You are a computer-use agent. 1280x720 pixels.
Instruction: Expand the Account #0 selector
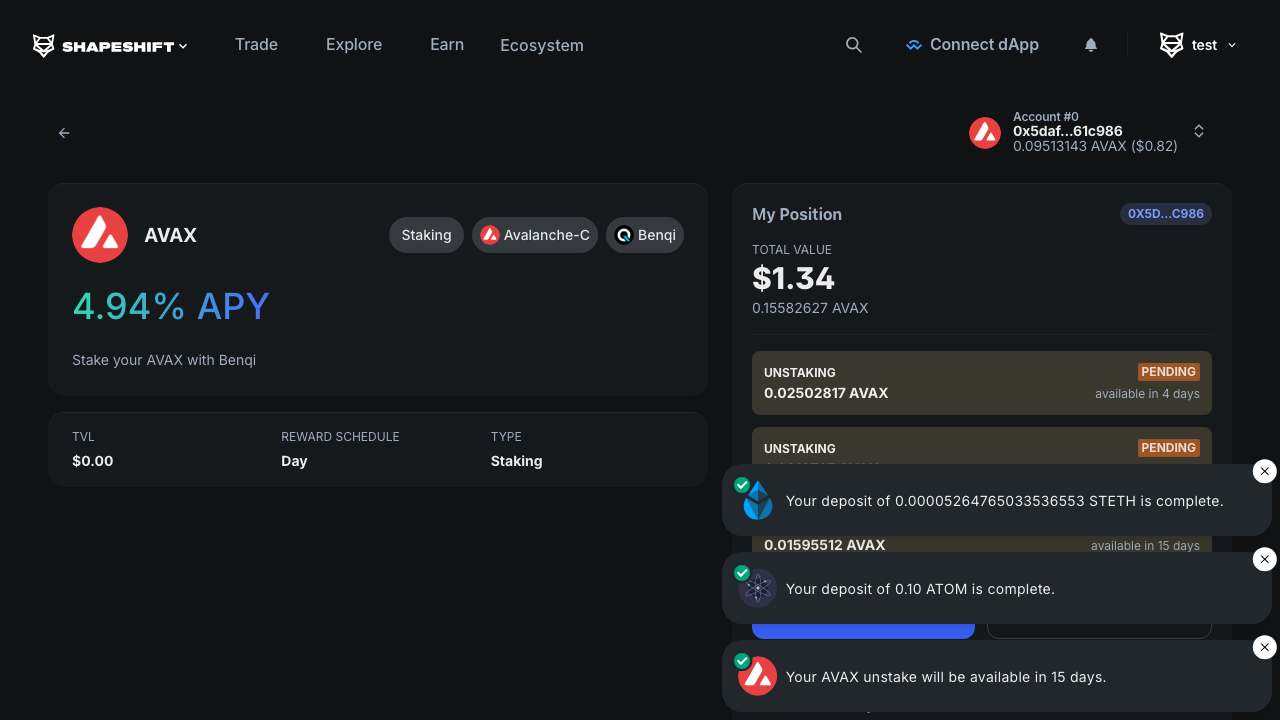(x=1198, y=132)
